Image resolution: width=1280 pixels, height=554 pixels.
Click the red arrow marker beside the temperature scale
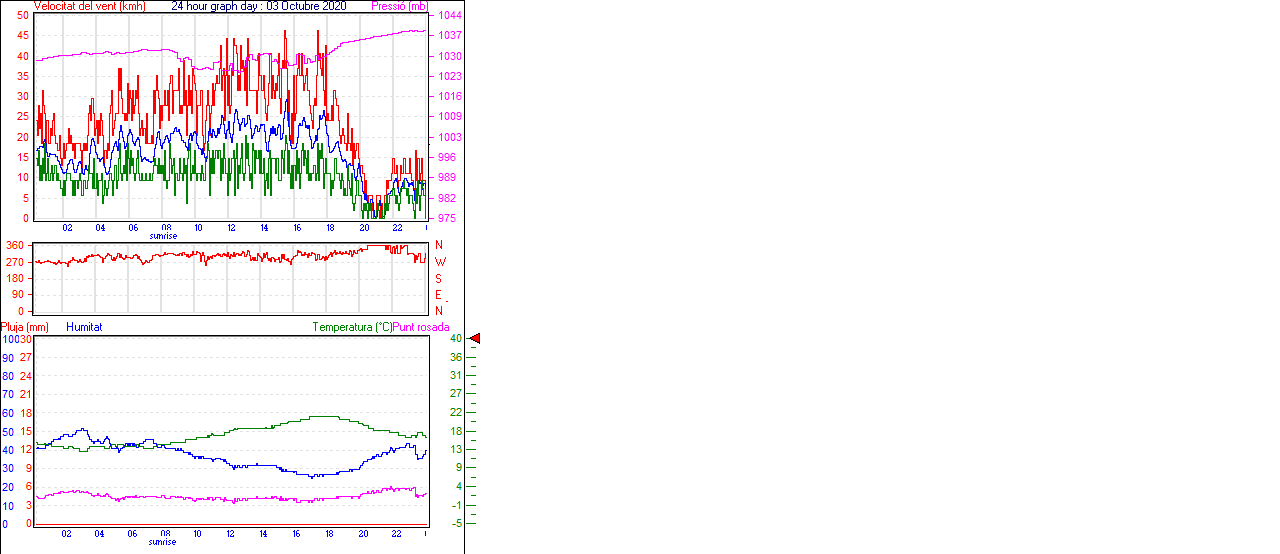[x=475, y=339]
